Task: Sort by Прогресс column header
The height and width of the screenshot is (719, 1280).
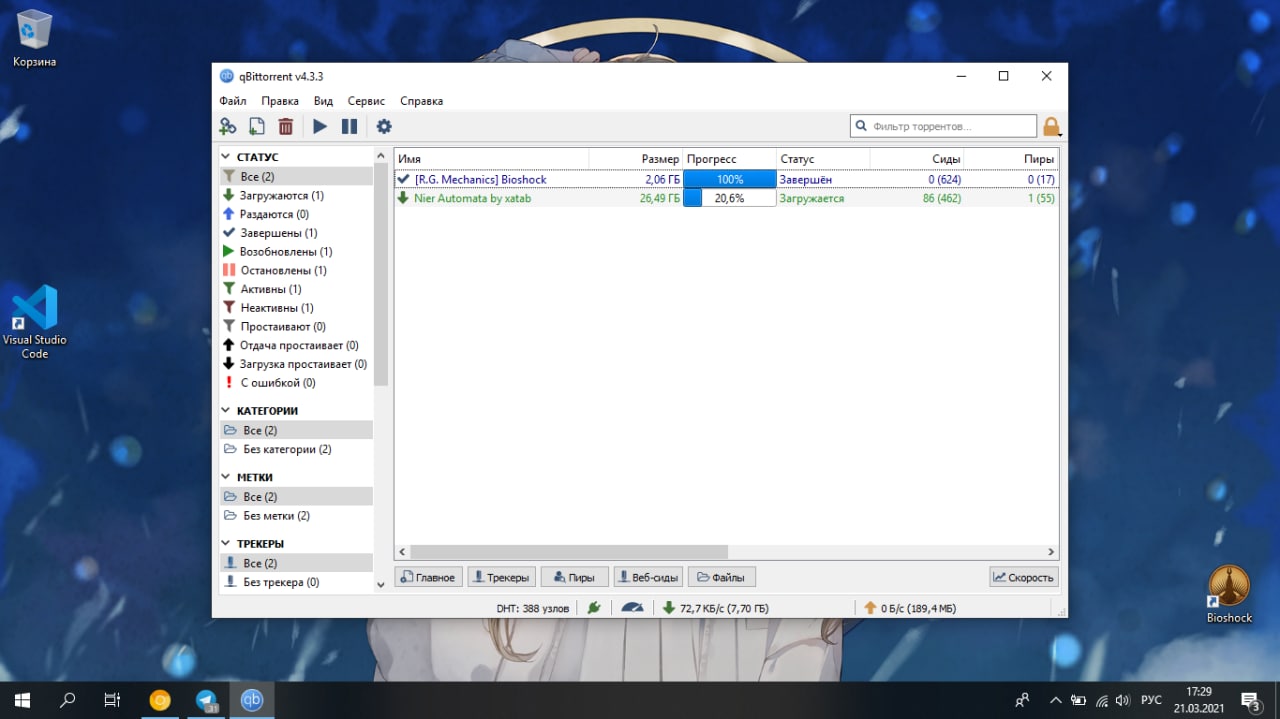Action: 729,159
